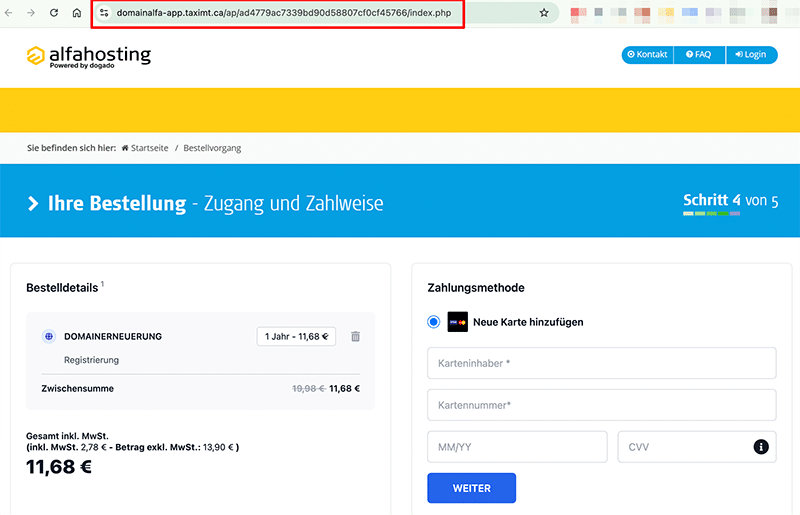Screen dimensions: 800x515
Task: Go to Login
Action: (x=751, y=55)
